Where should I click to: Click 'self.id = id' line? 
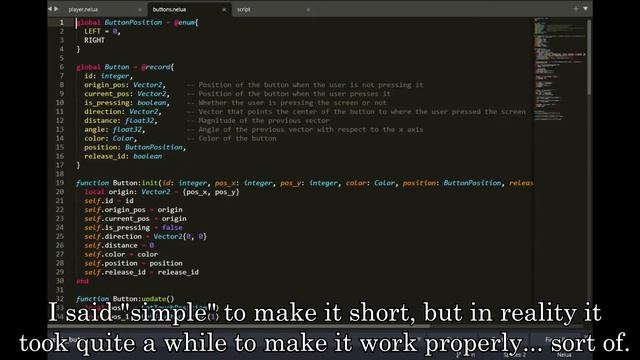click(109, 201)
